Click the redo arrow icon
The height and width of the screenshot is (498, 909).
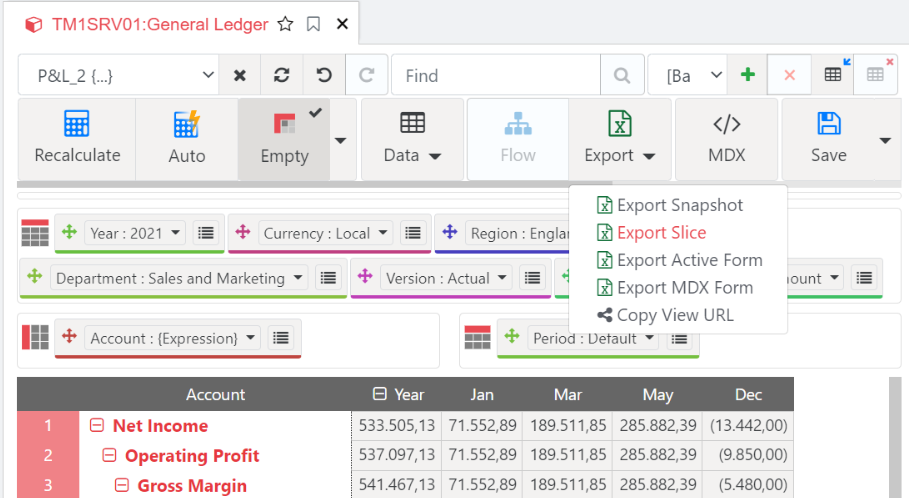point(366,75)
